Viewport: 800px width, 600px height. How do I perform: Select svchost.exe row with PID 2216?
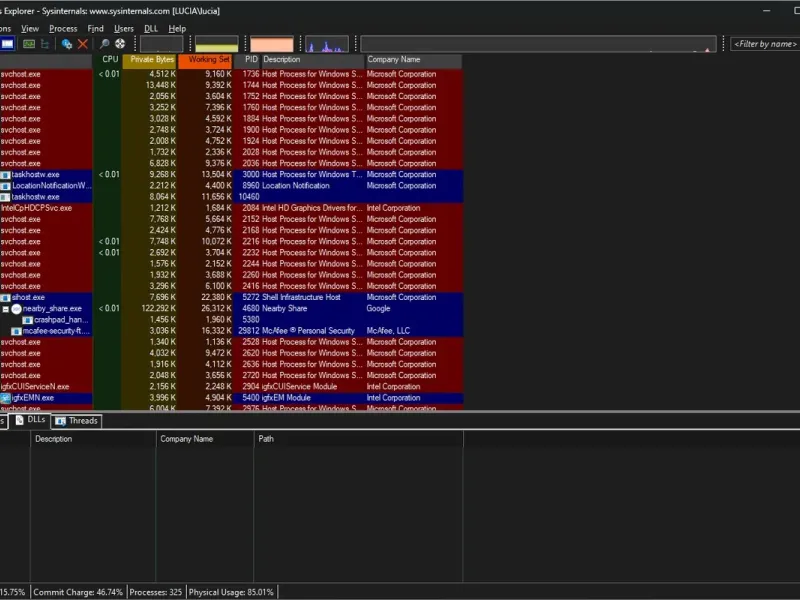232,242
